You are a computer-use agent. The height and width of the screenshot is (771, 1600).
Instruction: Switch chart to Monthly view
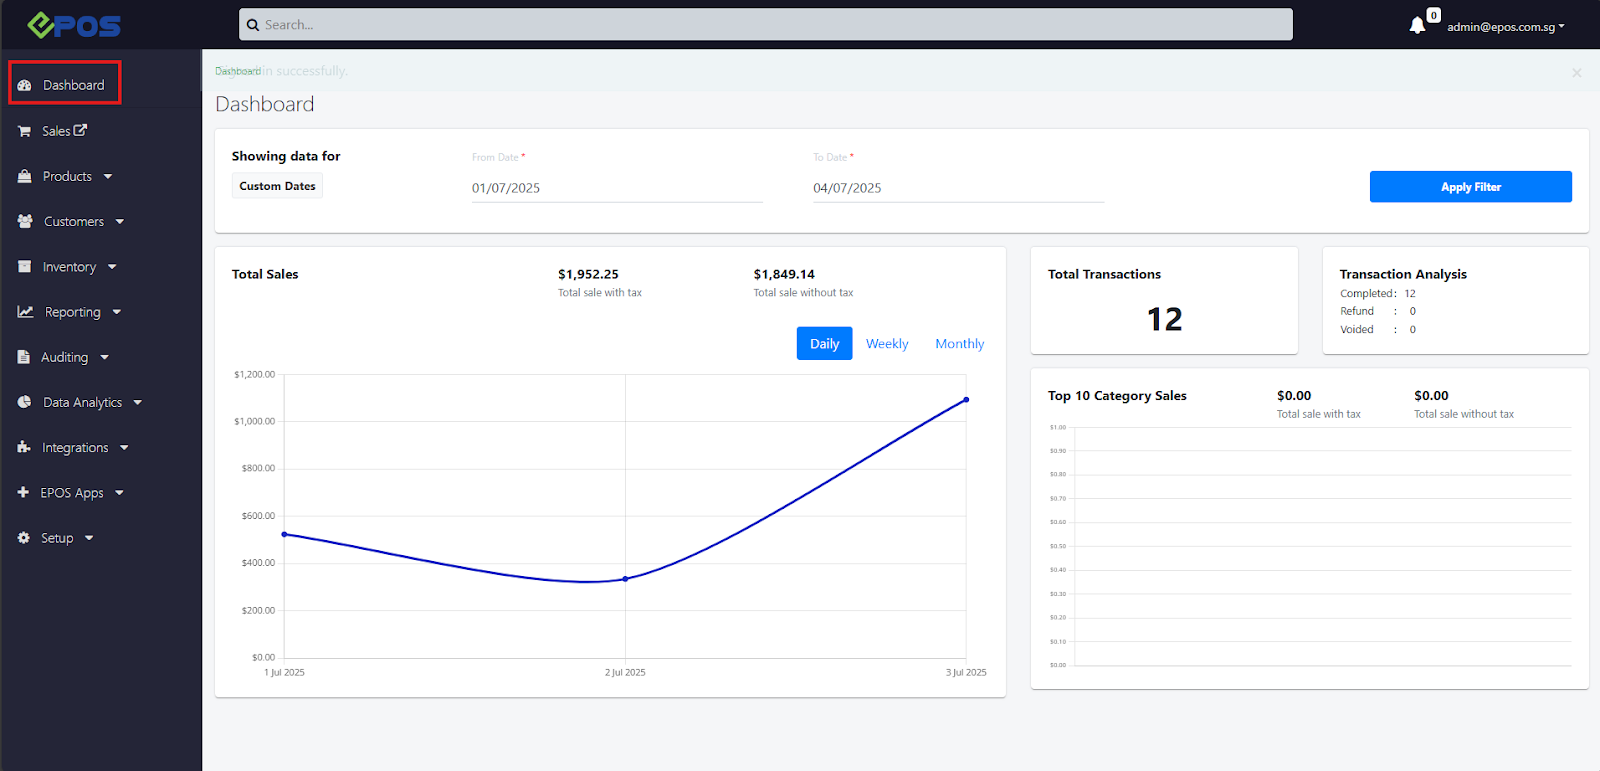pyautogui.click(x=960, y=343)
